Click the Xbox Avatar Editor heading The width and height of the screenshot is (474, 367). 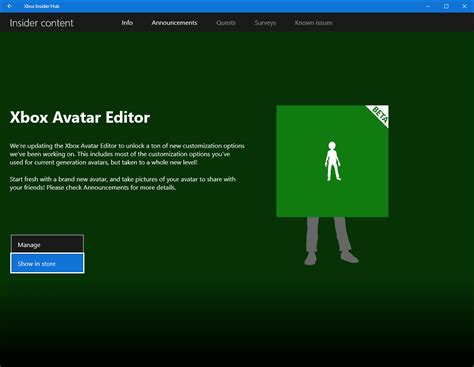[80, 117]
